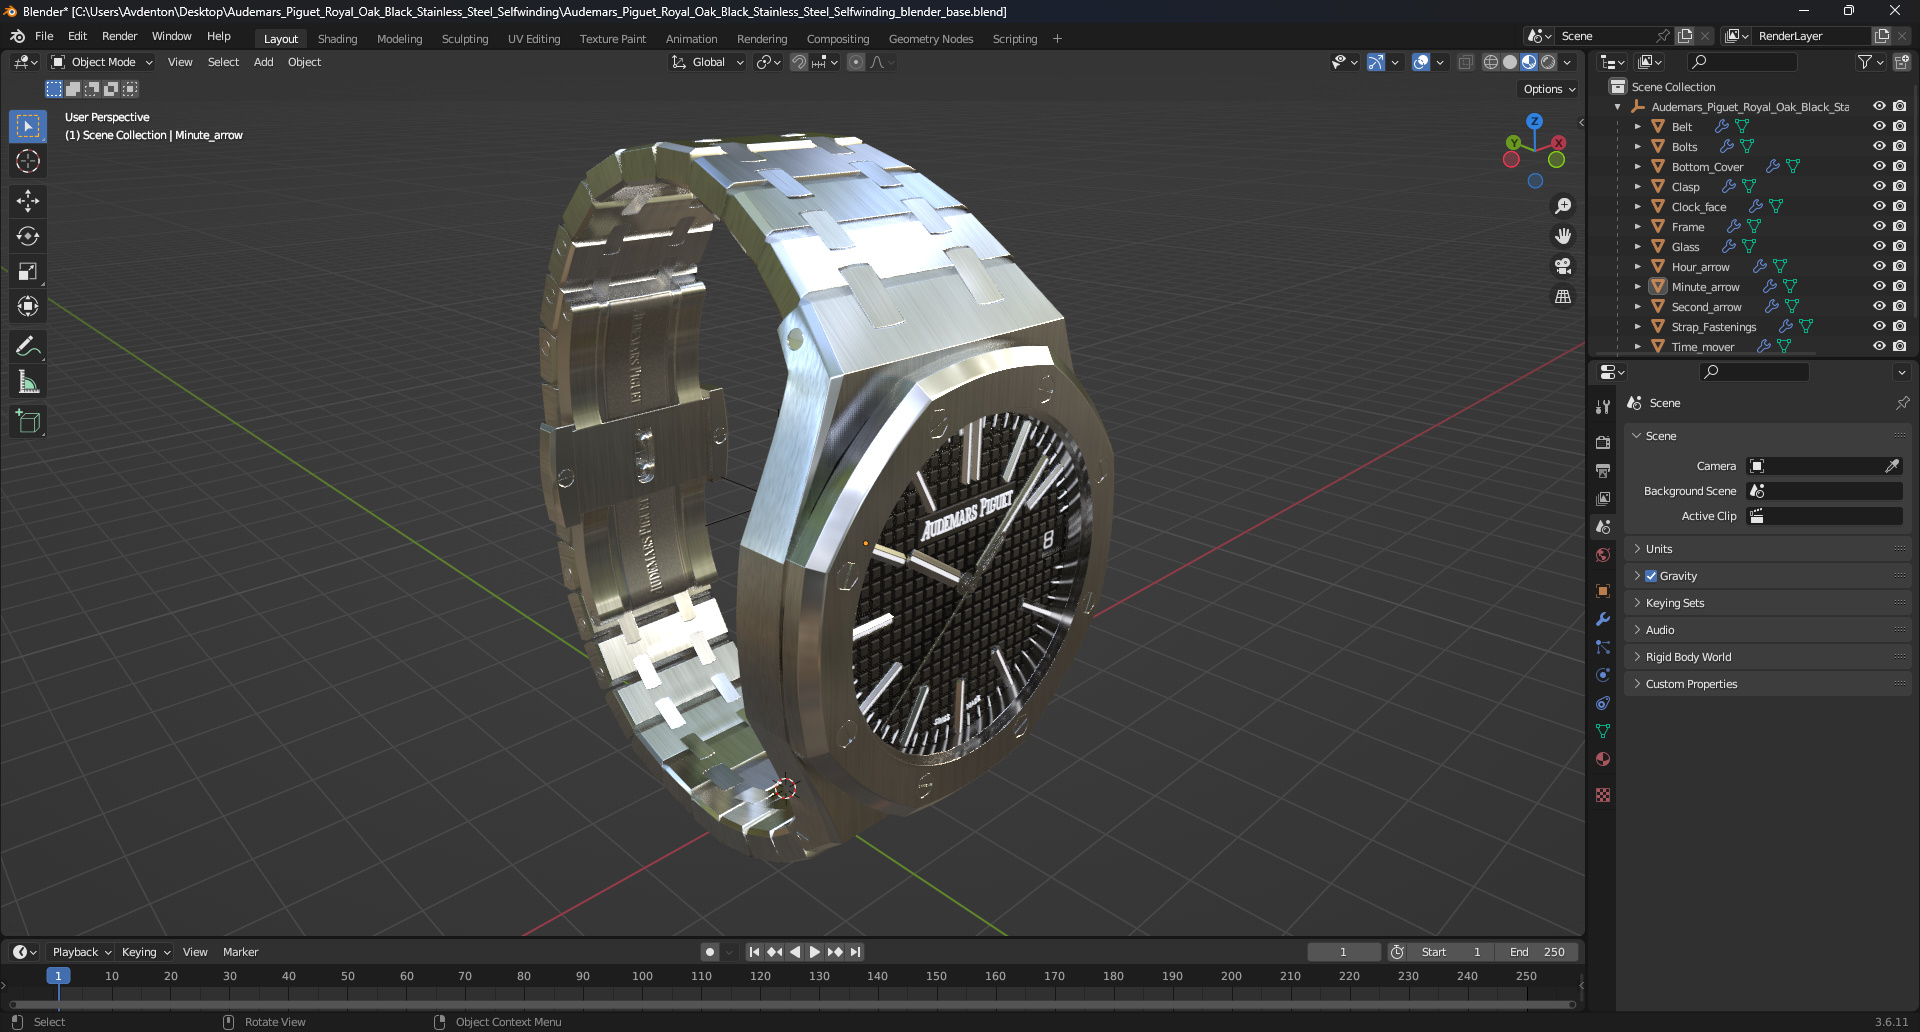Hide the Clasp object in viewport
This screenshot has width=1920, height=1032.
click(1879, 186)
